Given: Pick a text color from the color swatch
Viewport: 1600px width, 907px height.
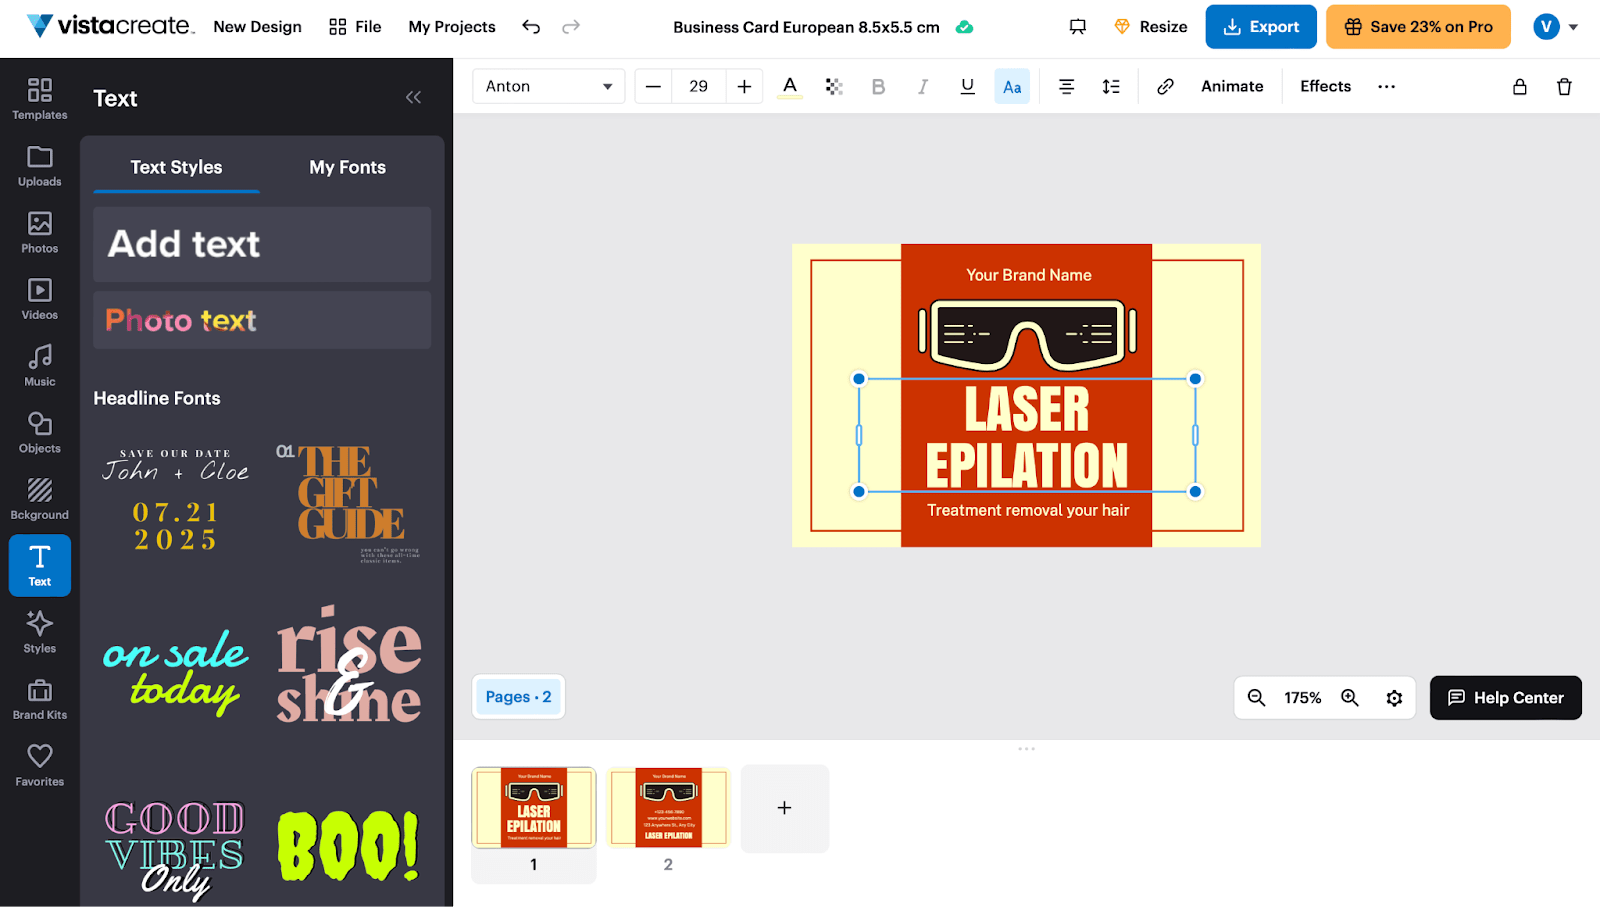Looking at the screenshot, I should point(789,86).
